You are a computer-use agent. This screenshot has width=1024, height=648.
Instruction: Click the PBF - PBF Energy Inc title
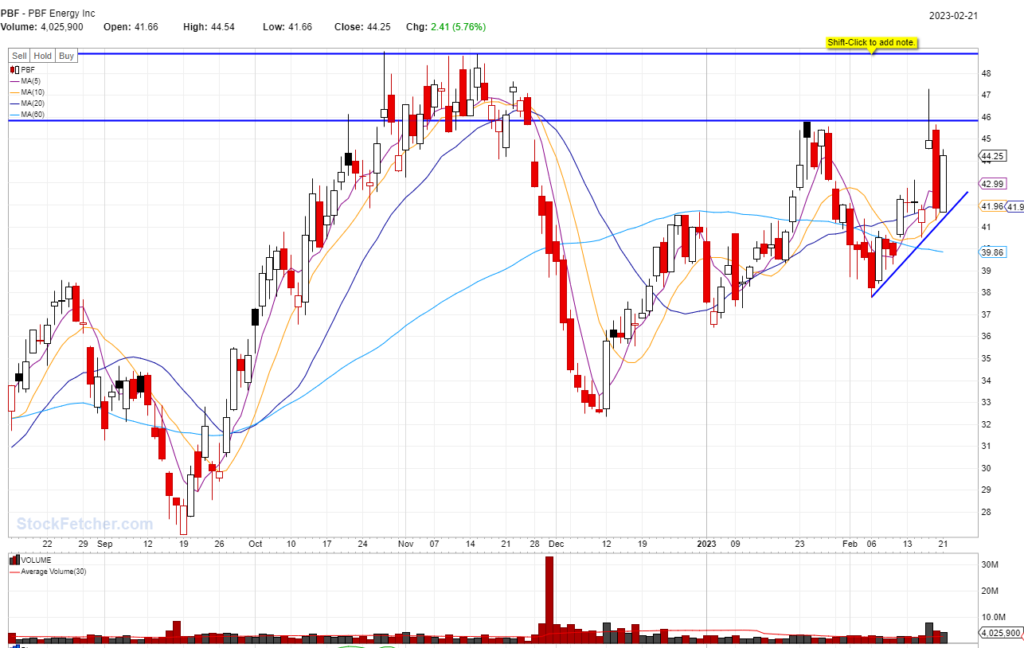pyautogui.click(x=48, y=13)
